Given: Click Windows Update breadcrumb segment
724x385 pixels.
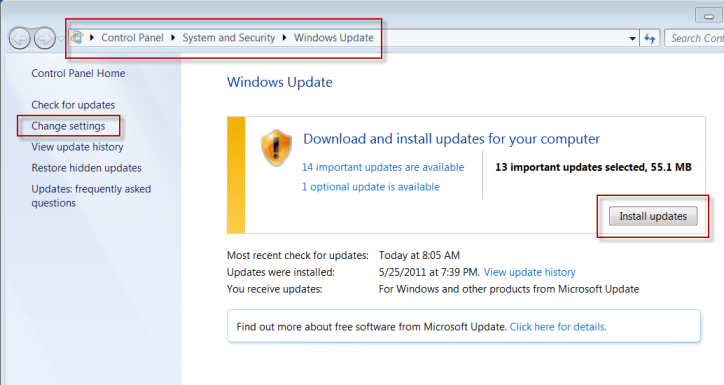Looking at the screenshot, I should point(334,38).
